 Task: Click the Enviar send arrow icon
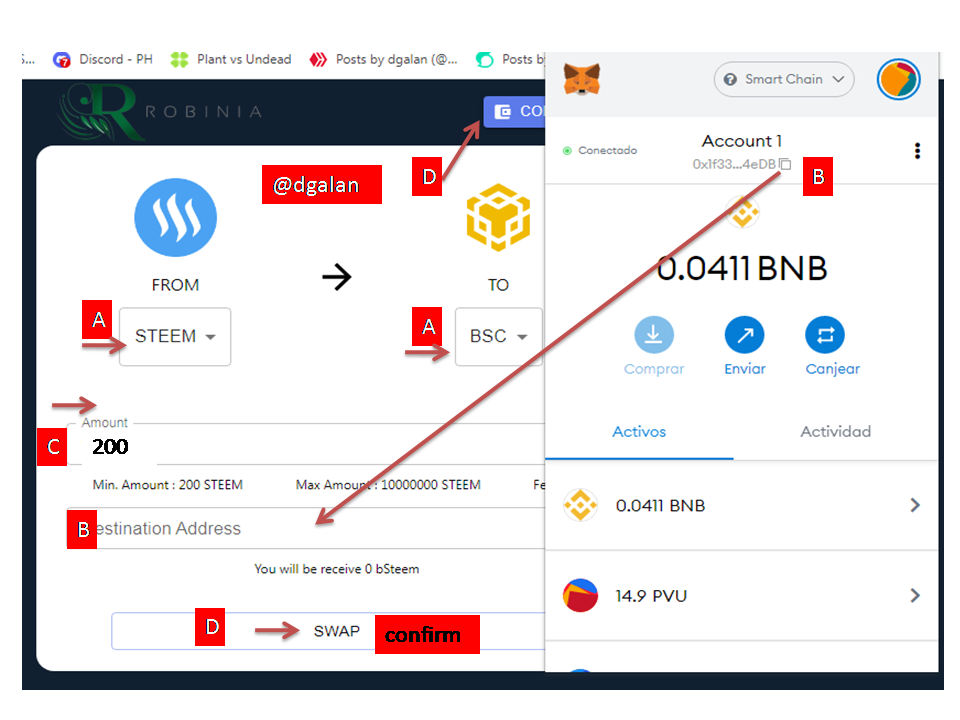pos(744,335)
